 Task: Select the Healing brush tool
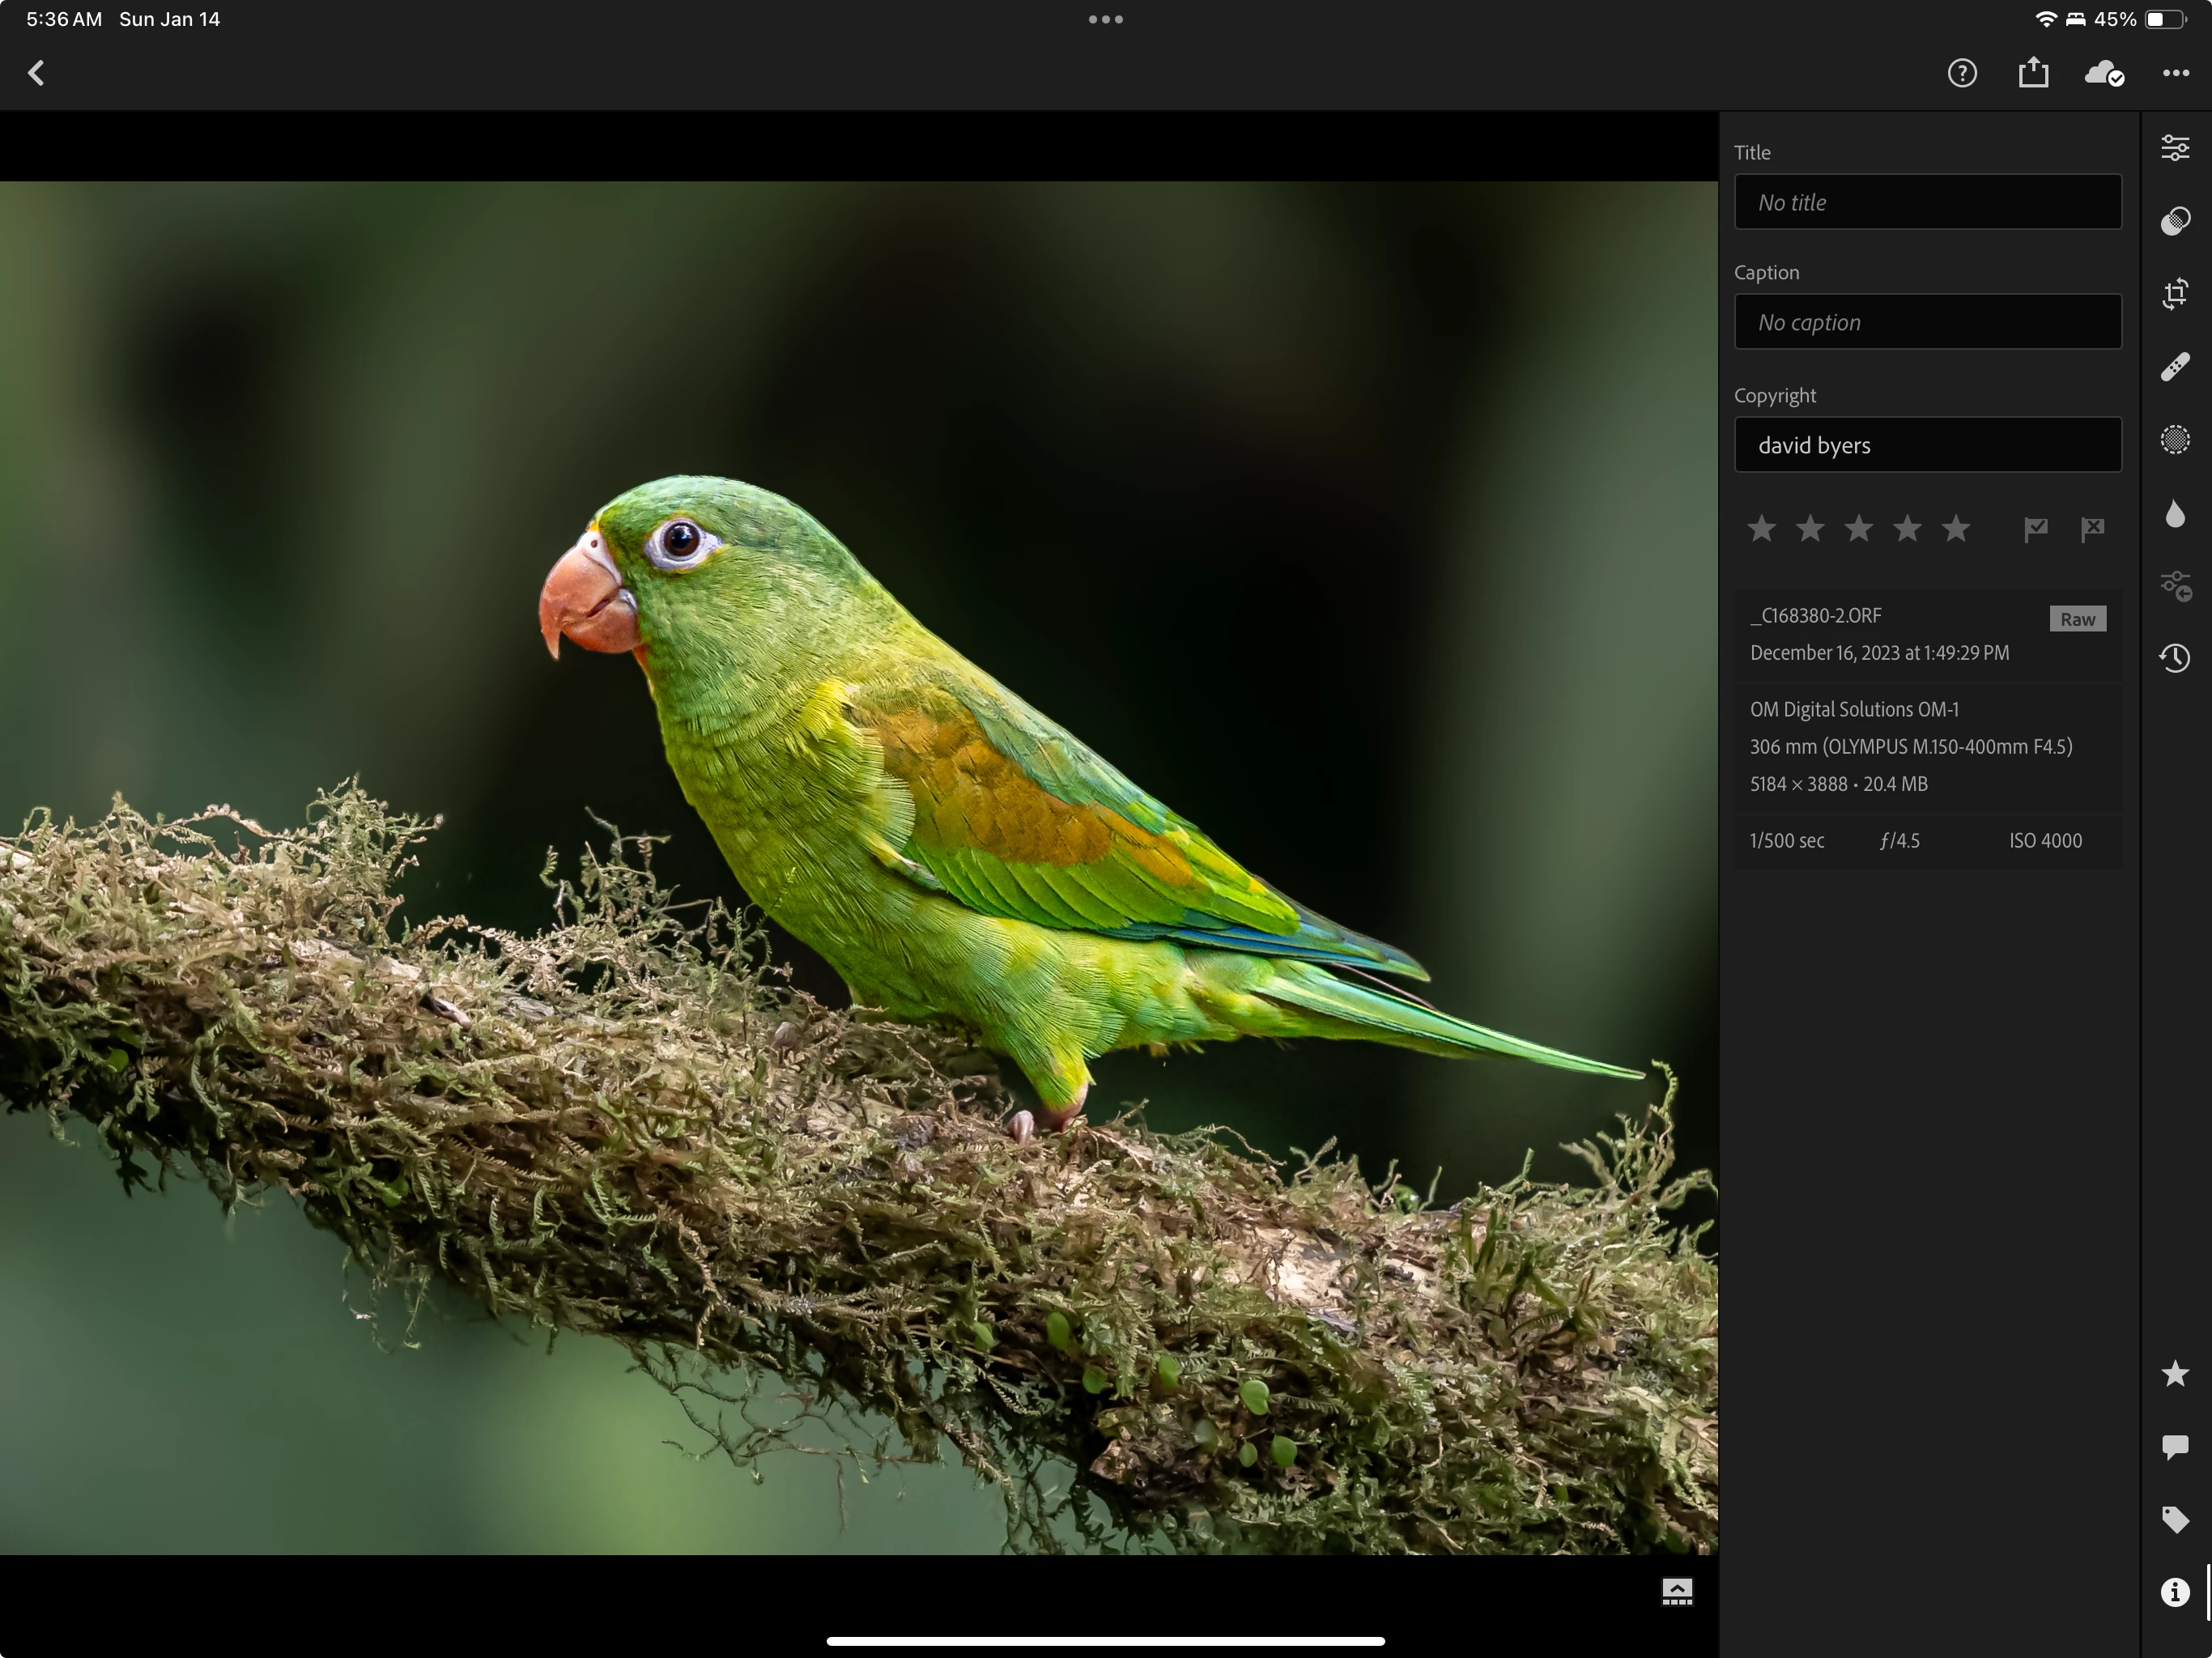tap(2174, 367)
